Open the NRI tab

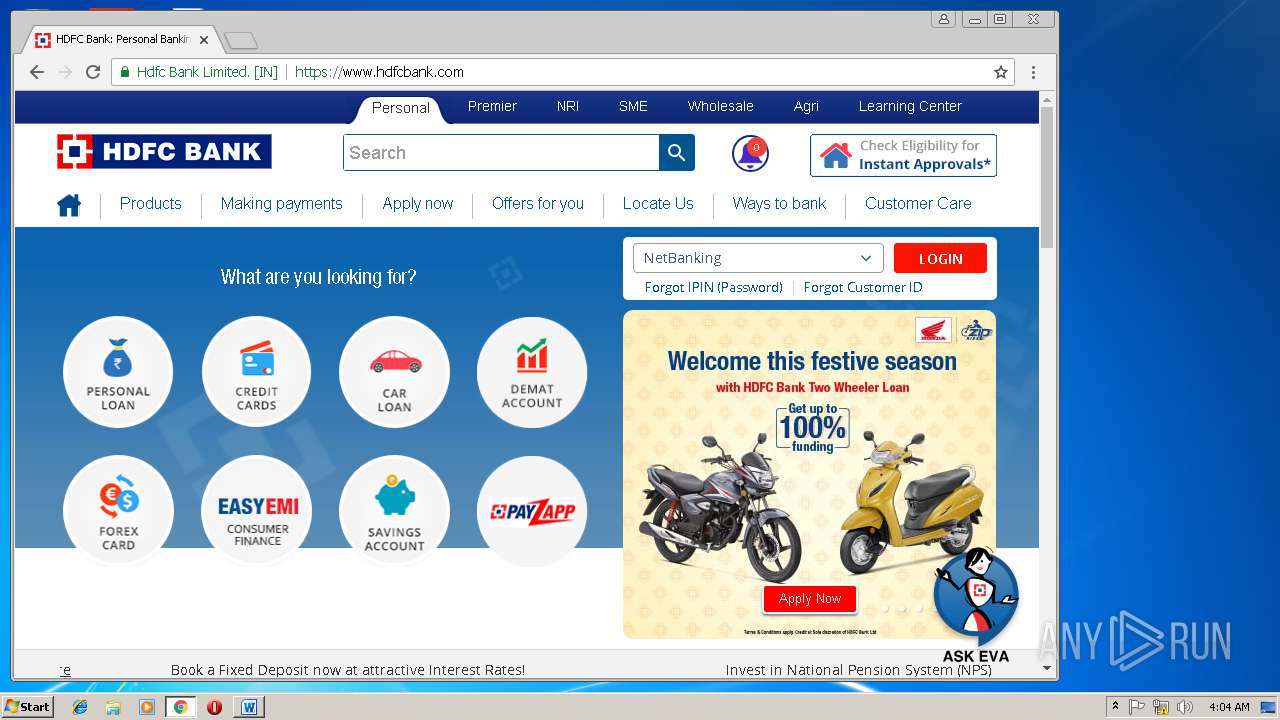point(568,106)
